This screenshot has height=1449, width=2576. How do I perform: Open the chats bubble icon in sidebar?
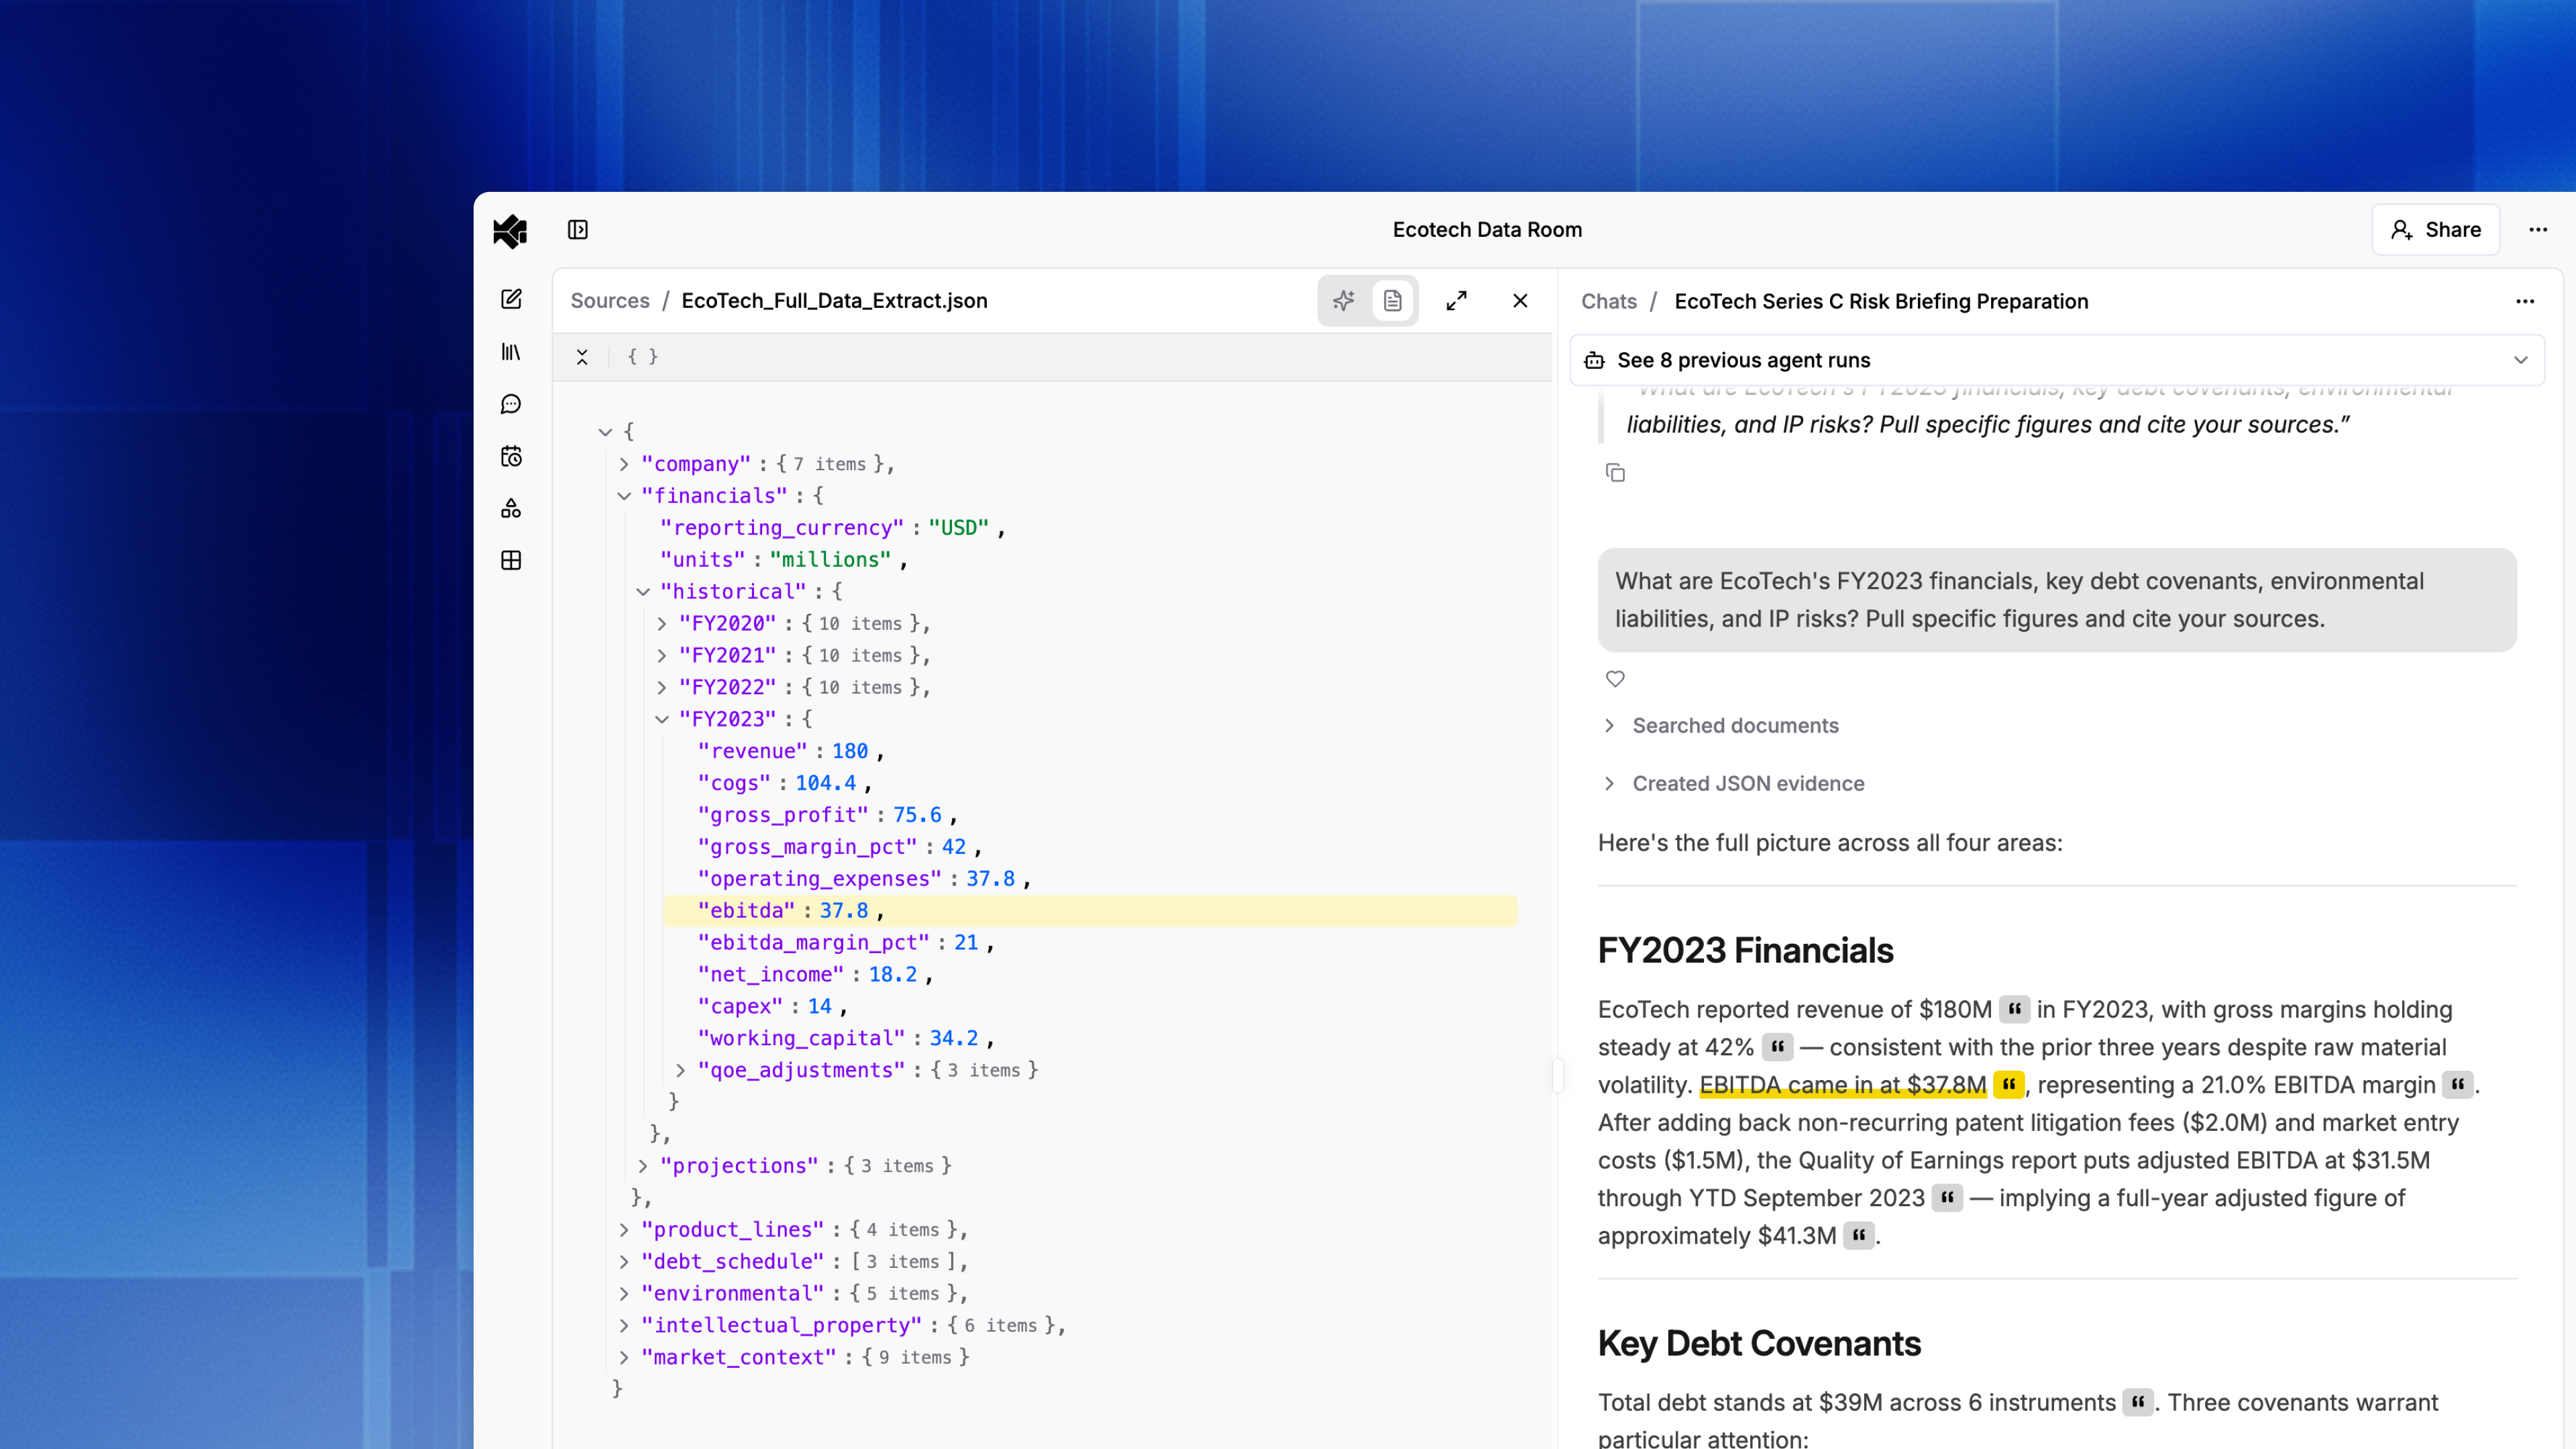(x=511, y=404)
